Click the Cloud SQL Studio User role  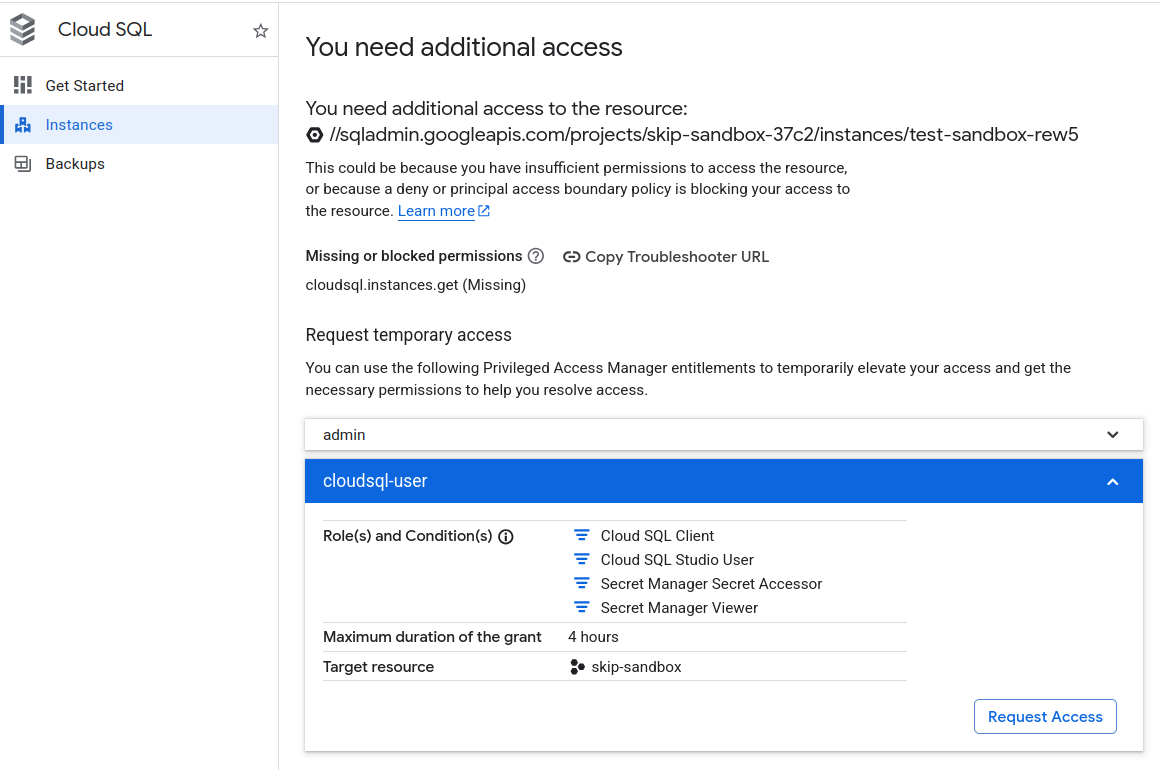[677, 560]
